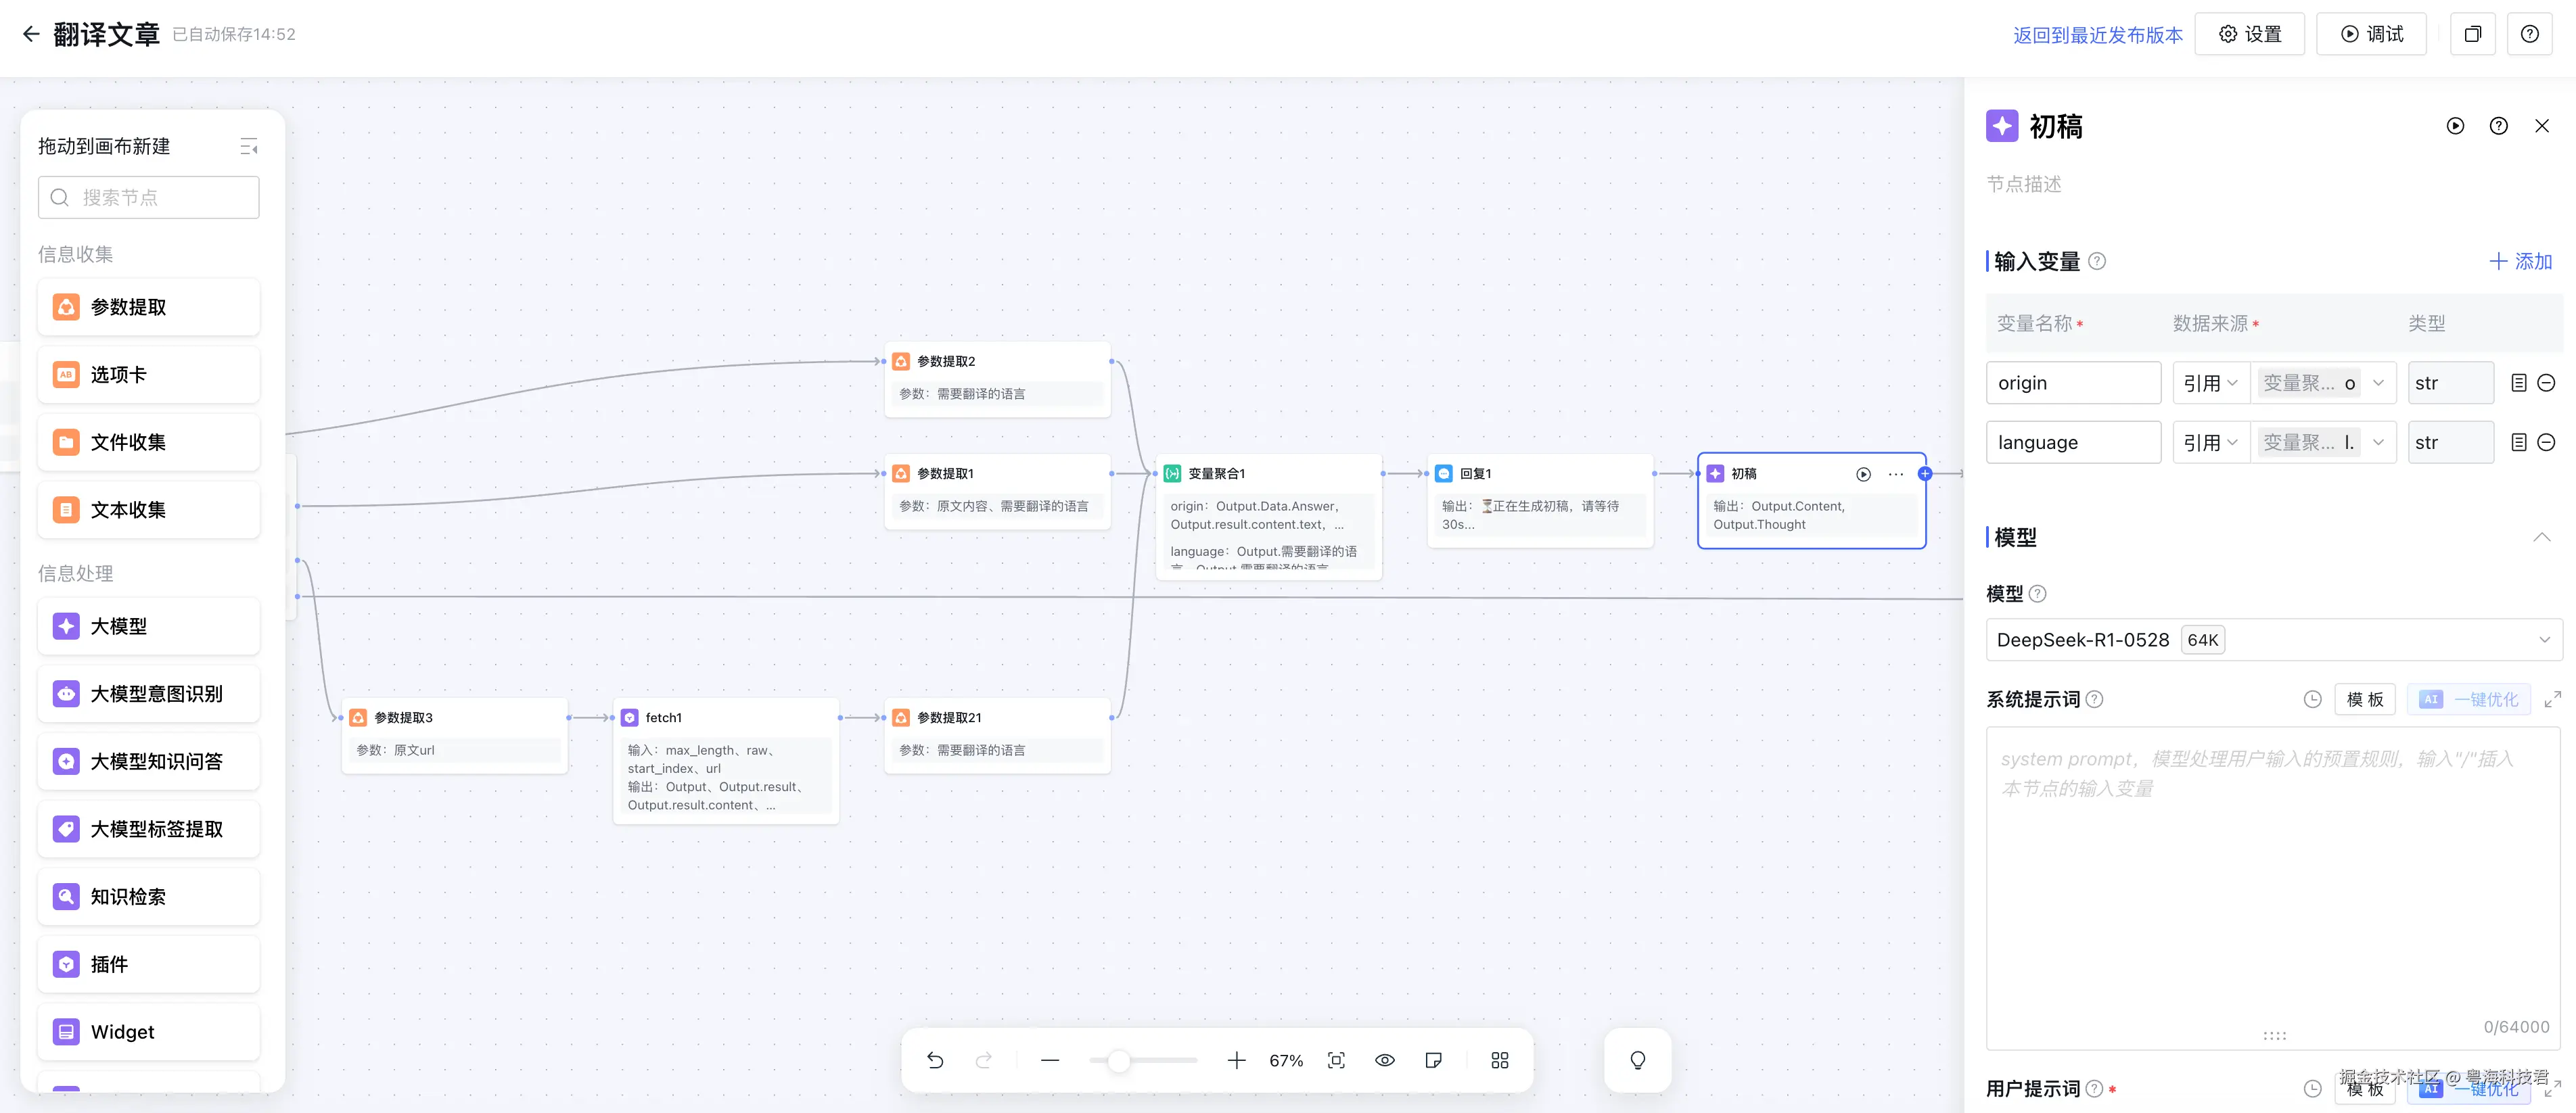Open 引用 dropdown for origin variable
Image resolution: width=2576 pixels, height=1113 pixels.
(x=2210, y=383)
